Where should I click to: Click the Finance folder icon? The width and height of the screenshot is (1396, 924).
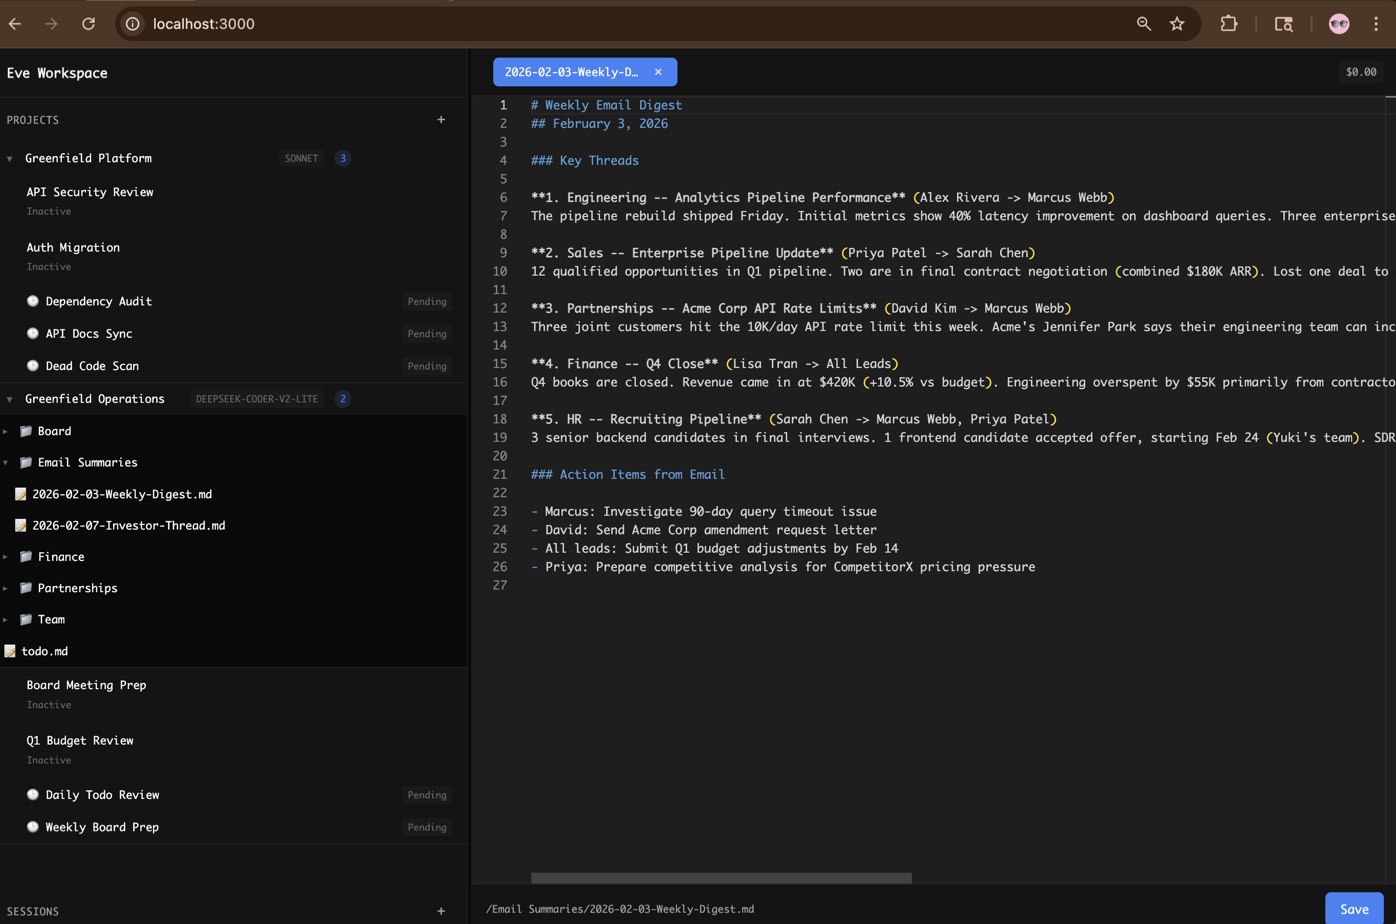tap(25, 556)
